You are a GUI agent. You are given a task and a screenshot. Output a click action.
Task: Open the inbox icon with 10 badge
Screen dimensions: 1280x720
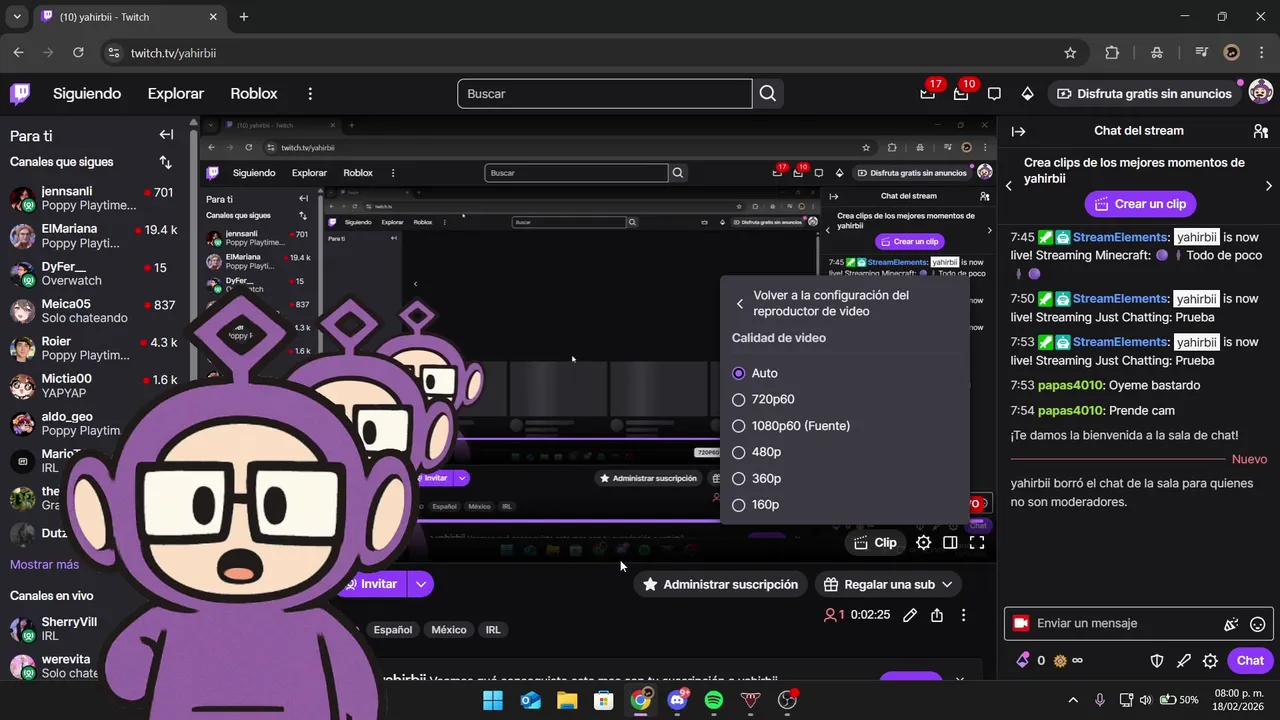click(x=961, y=94)
